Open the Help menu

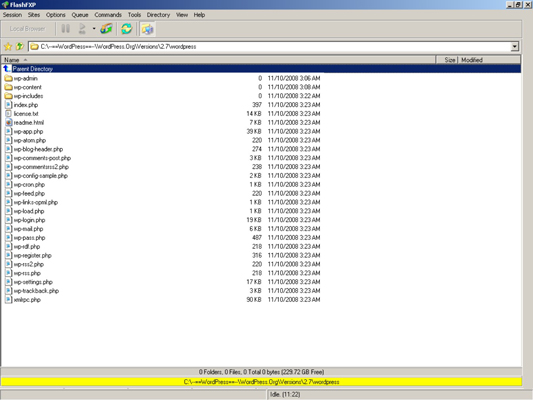point(199,15)
